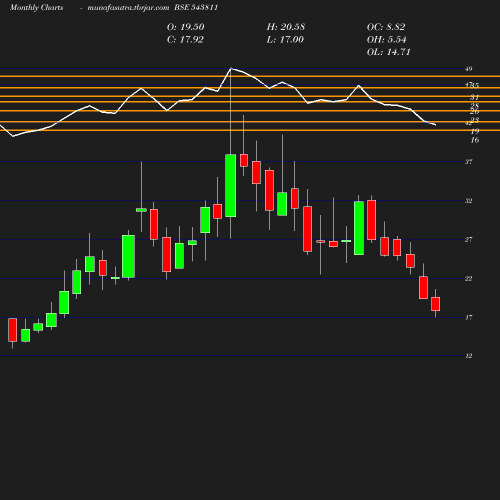Select the "OL: 14.71" reading
This screenshot has height=500, width=500.
click(x=388, y=52)
